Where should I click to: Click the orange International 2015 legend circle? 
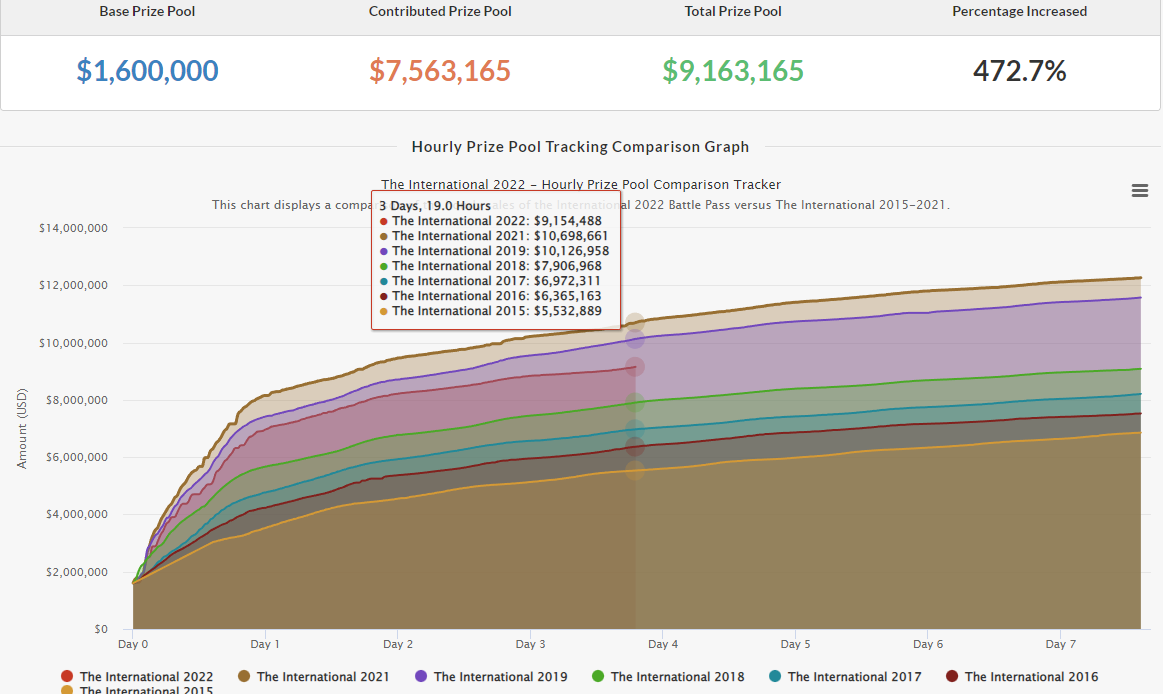click(x=67, y=690)
